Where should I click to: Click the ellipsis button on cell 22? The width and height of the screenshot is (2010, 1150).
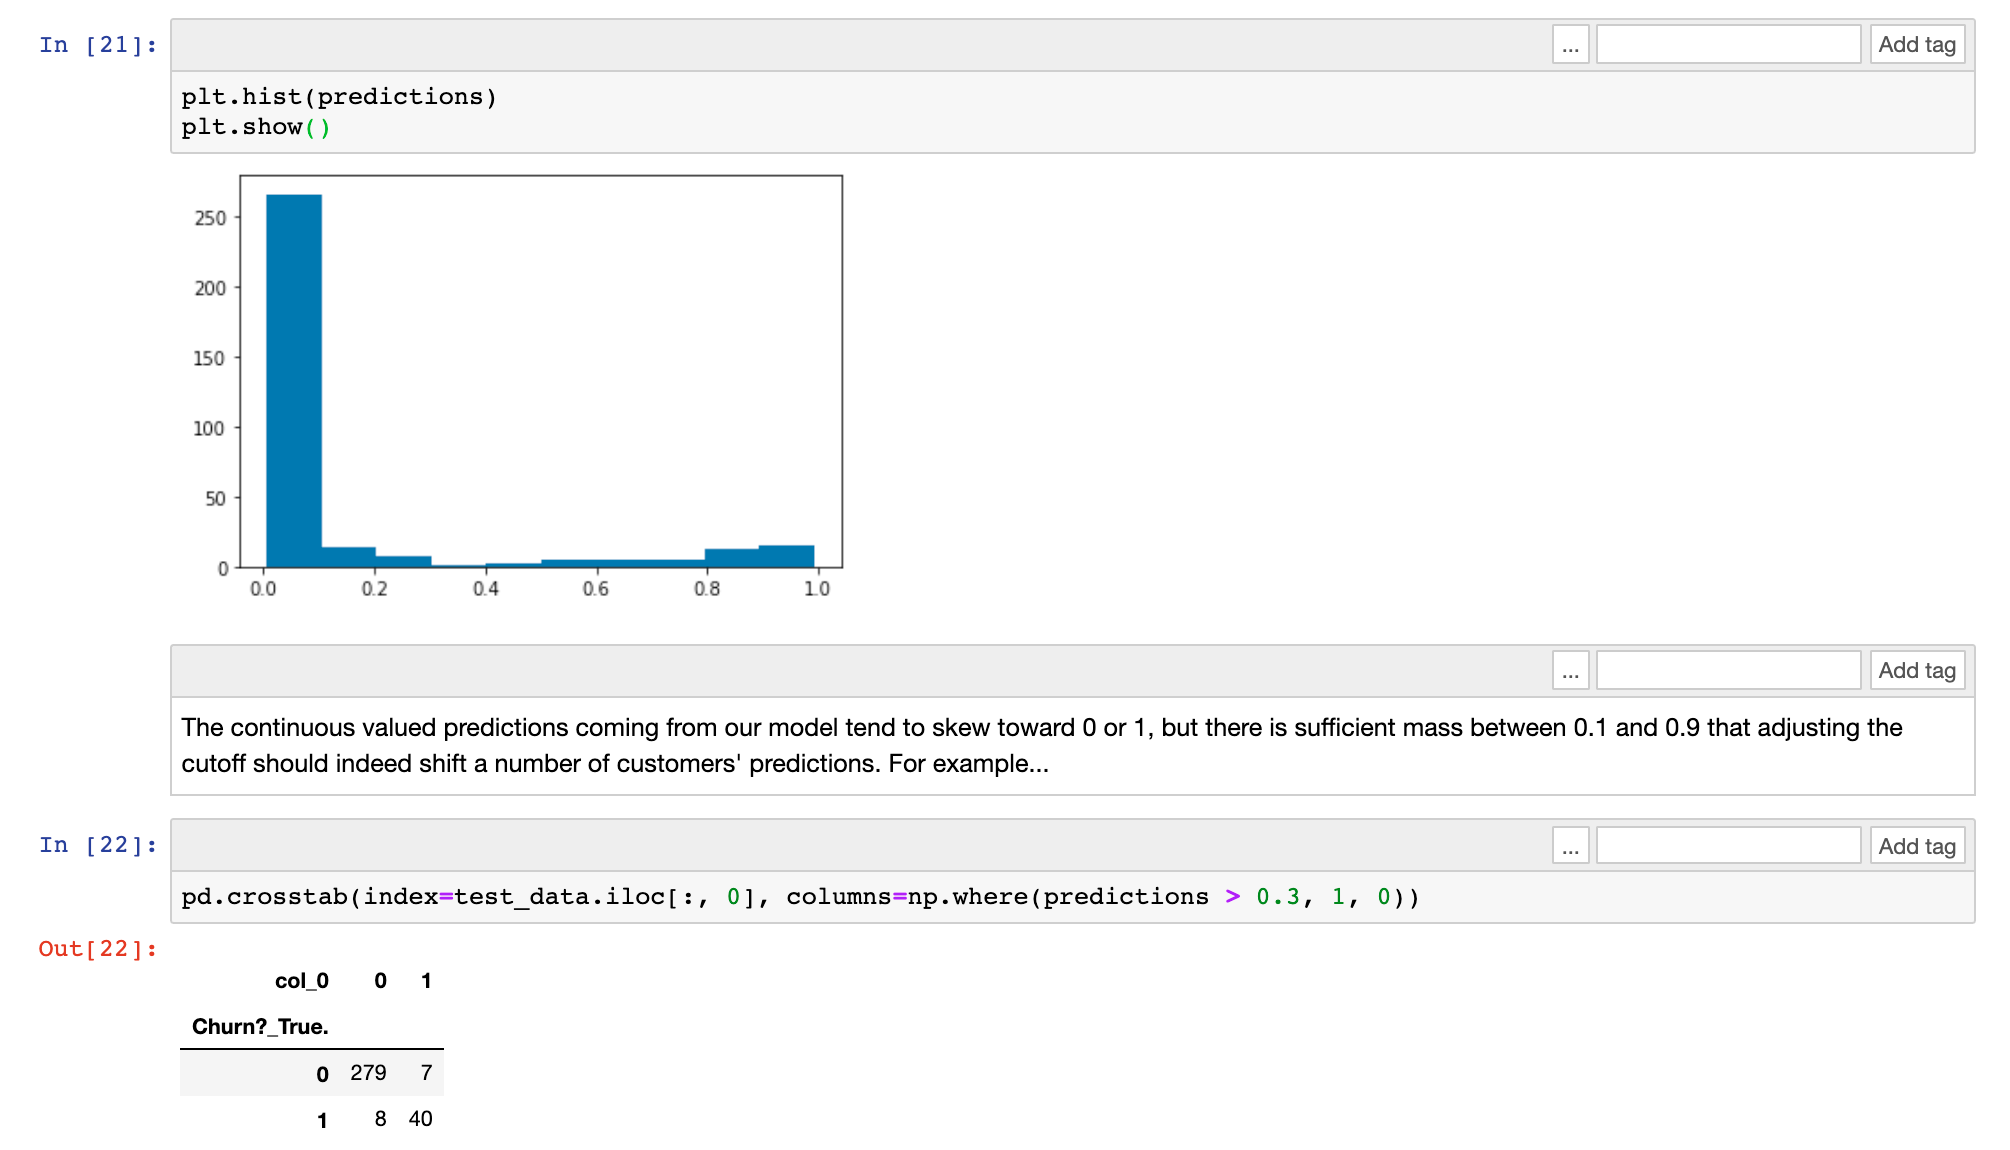coord(1570,846)
